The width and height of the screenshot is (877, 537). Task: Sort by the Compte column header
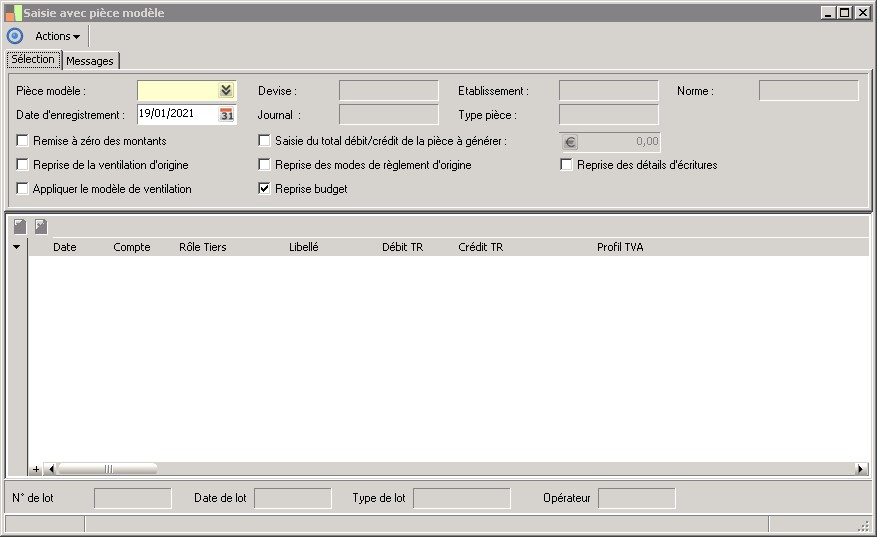132,247
